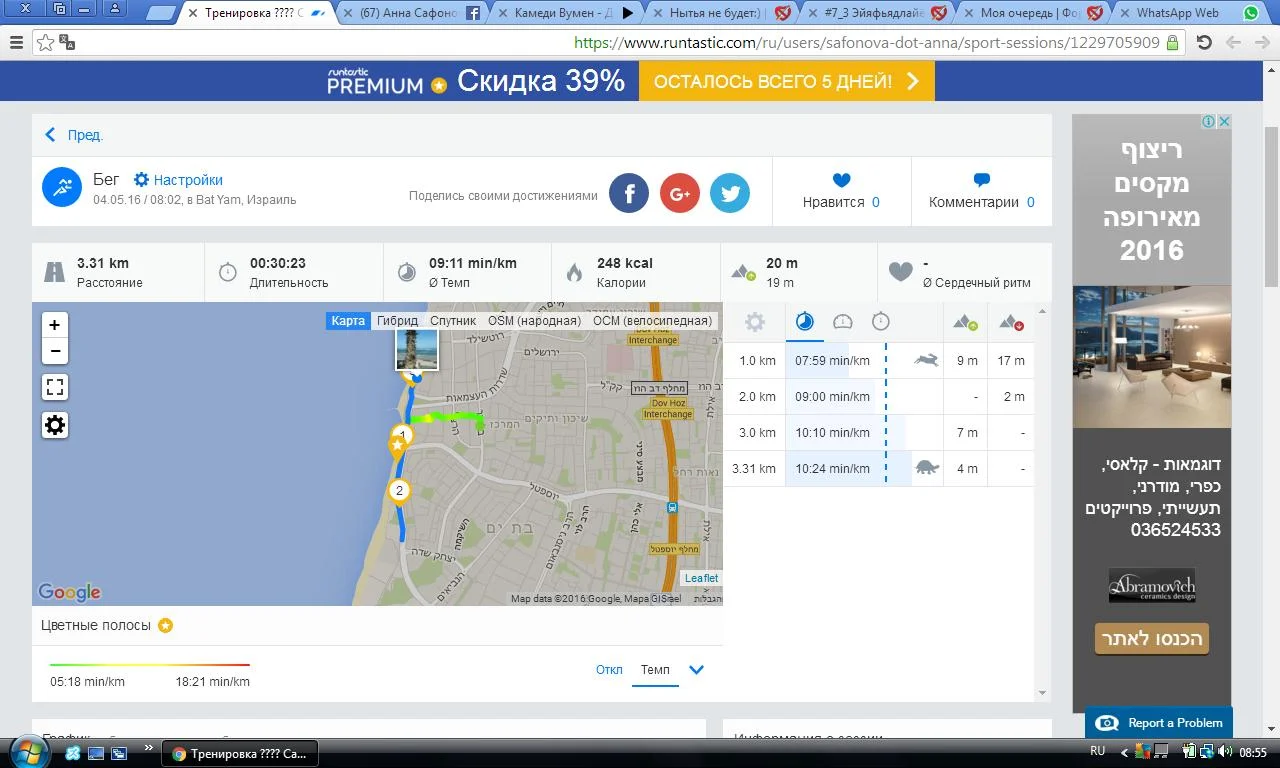The image size is (1280, 768).
Task: Click the RU language indicator
Action: (1097, 751)
